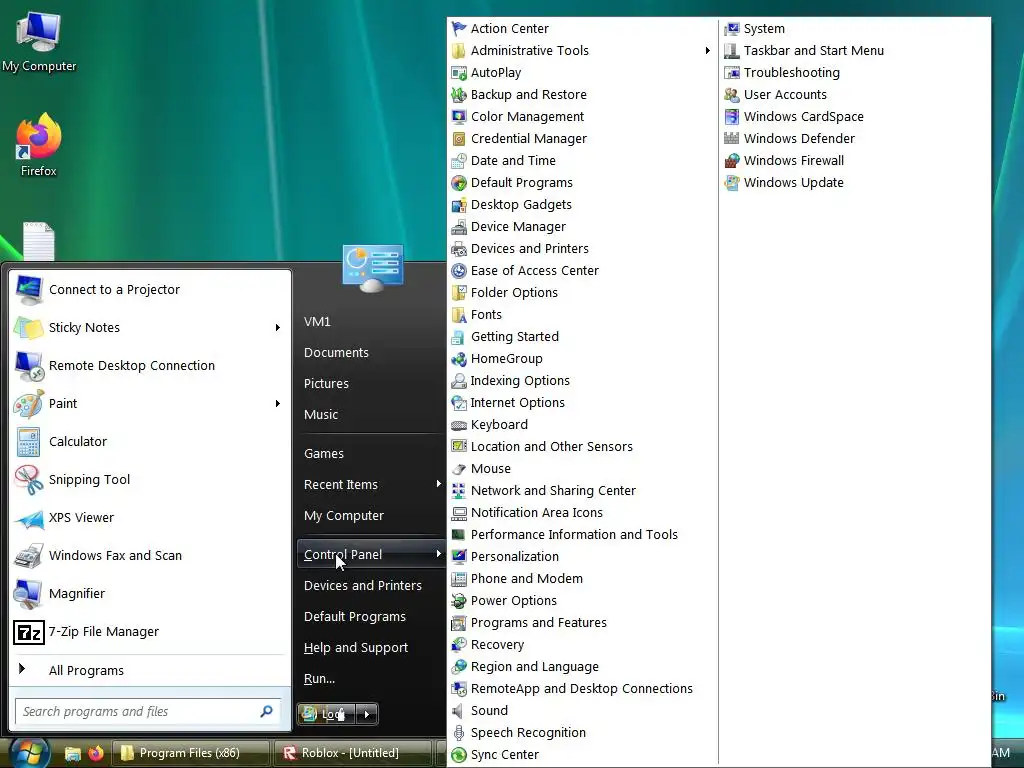1024x768 pixels.
Task: Open the Snipping Tool
Action: [150, 480]
